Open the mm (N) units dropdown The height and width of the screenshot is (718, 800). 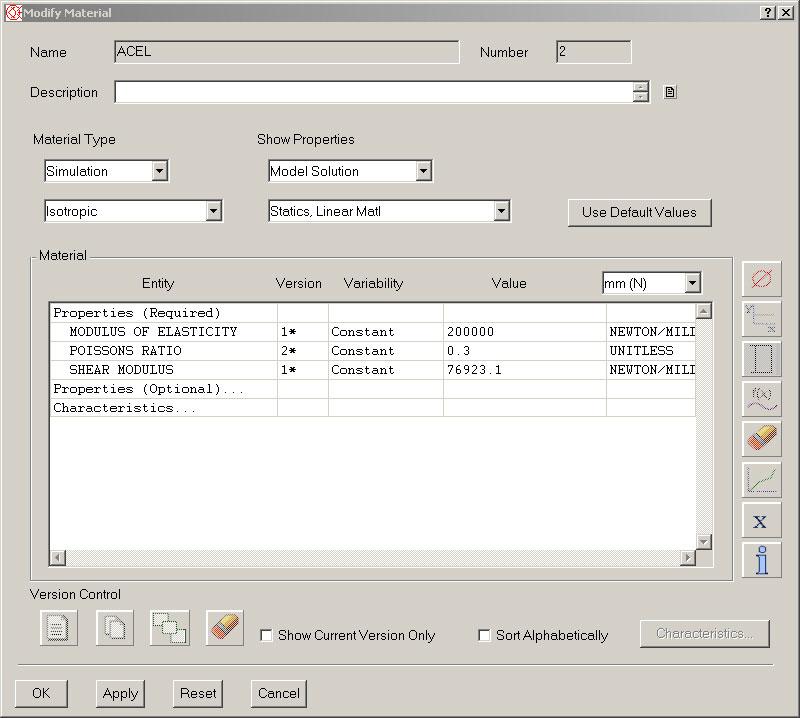click(x=692, y=283)
